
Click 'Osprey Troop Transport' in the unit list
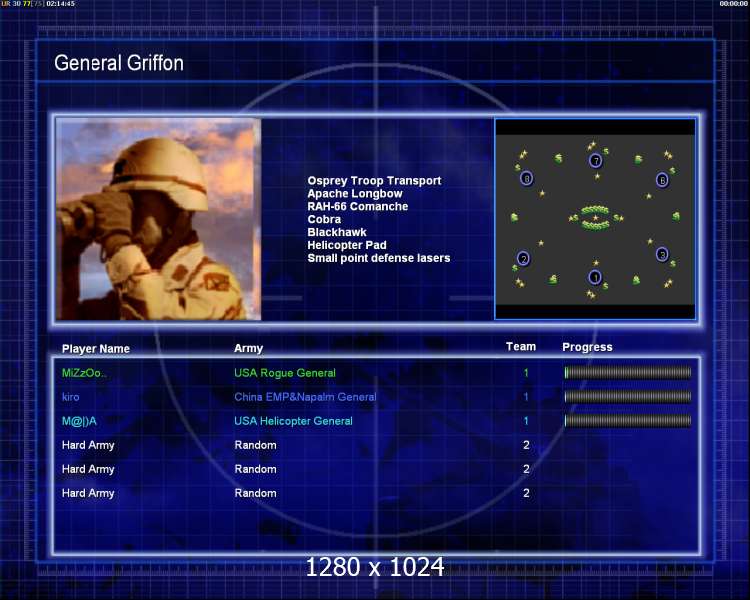pyautogui.click(x=374, y=181)
